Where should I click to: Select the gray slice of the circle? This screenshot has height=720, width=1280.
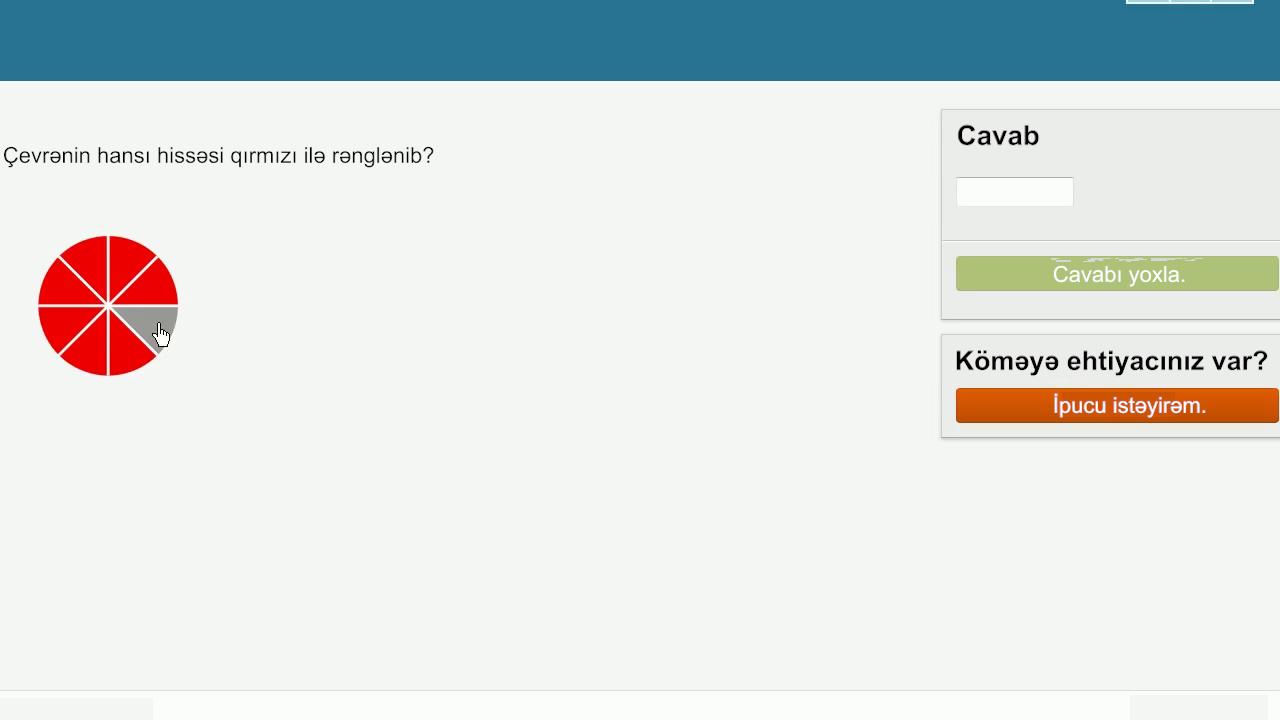(x=150, y=320)
